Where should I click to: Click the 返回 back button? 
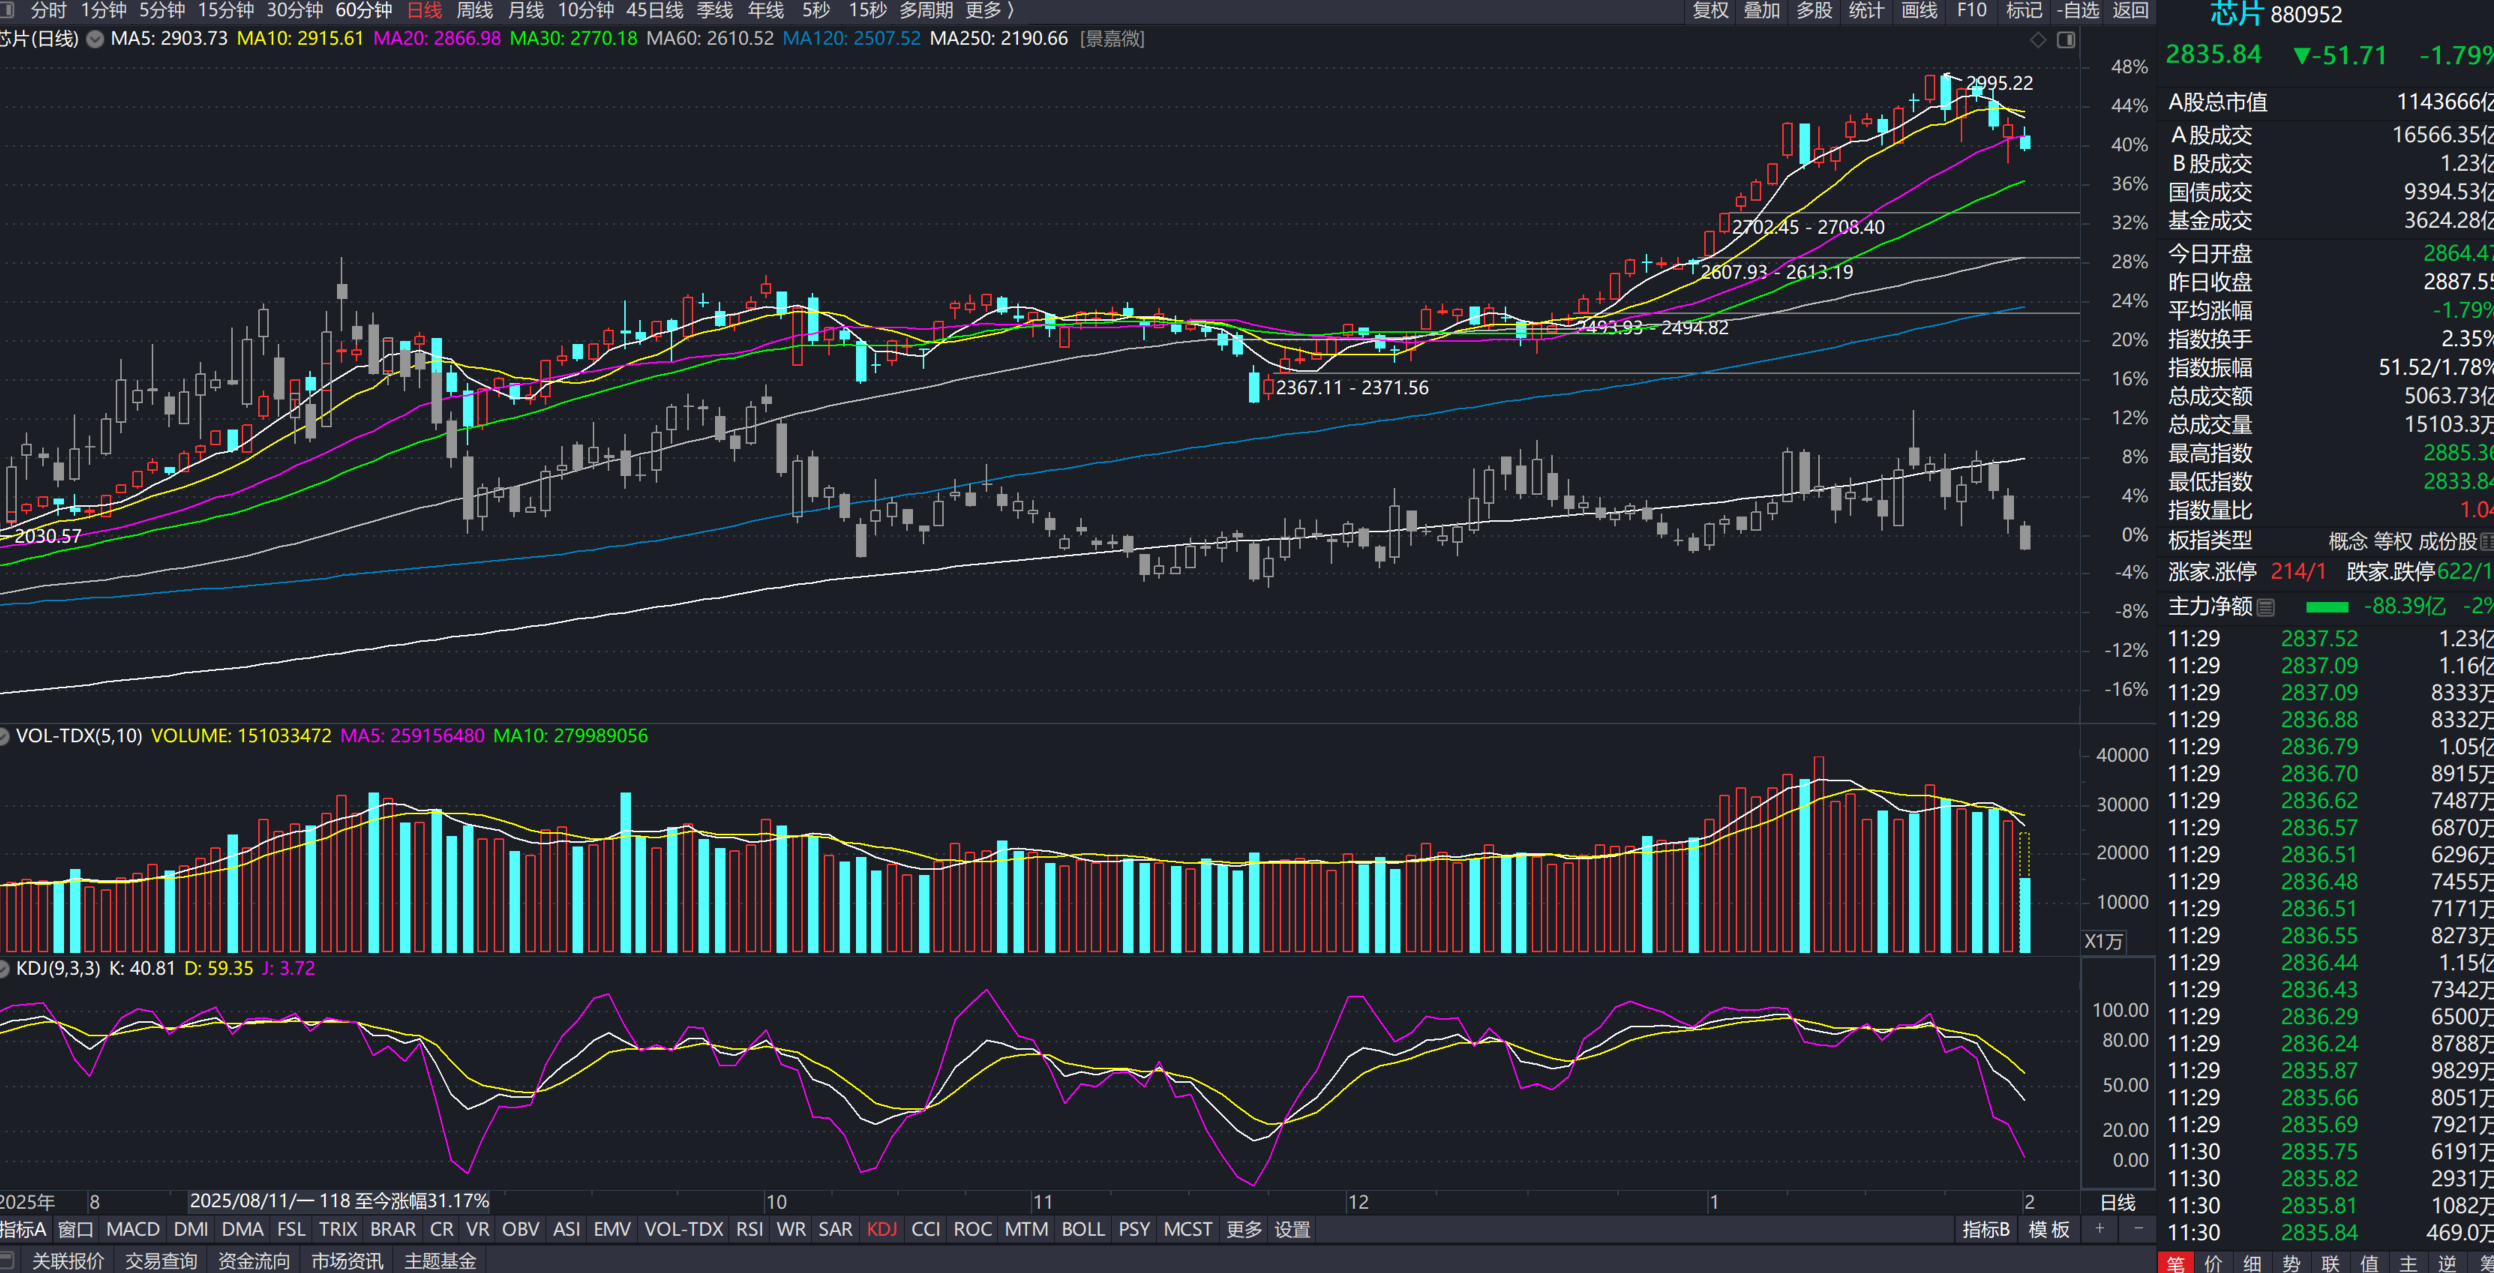2130,11
